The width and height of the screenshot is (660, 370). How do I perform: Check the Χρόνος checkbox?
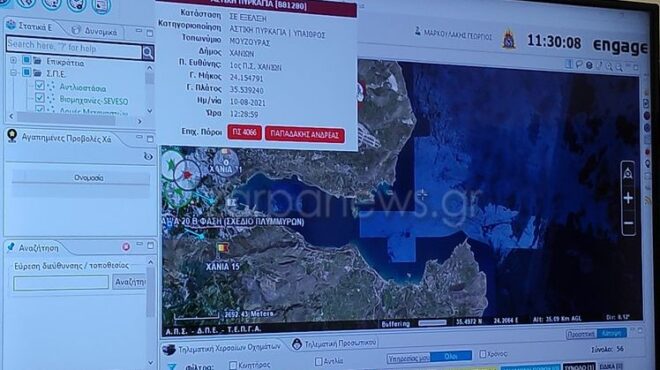click(x=483, y=354)
